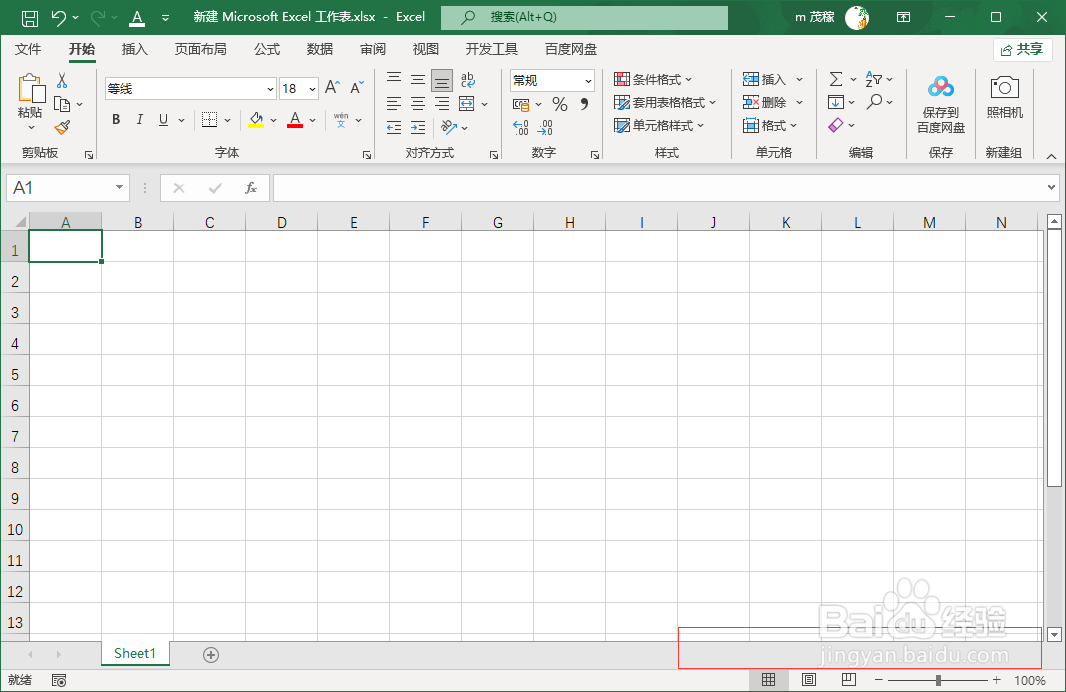
Task: Switch to the 插入 ribbon tab
Action: coord(134,50)
